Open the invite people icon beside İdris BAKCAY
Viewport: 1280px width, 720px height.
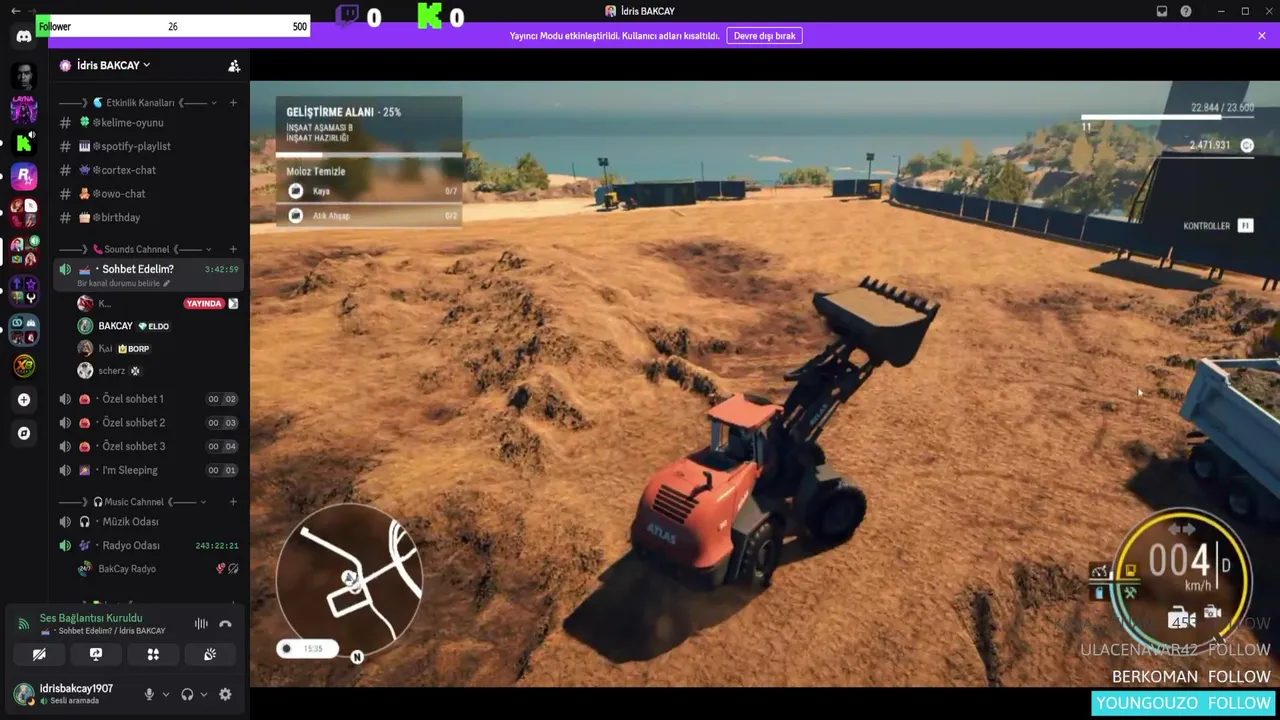234,66
